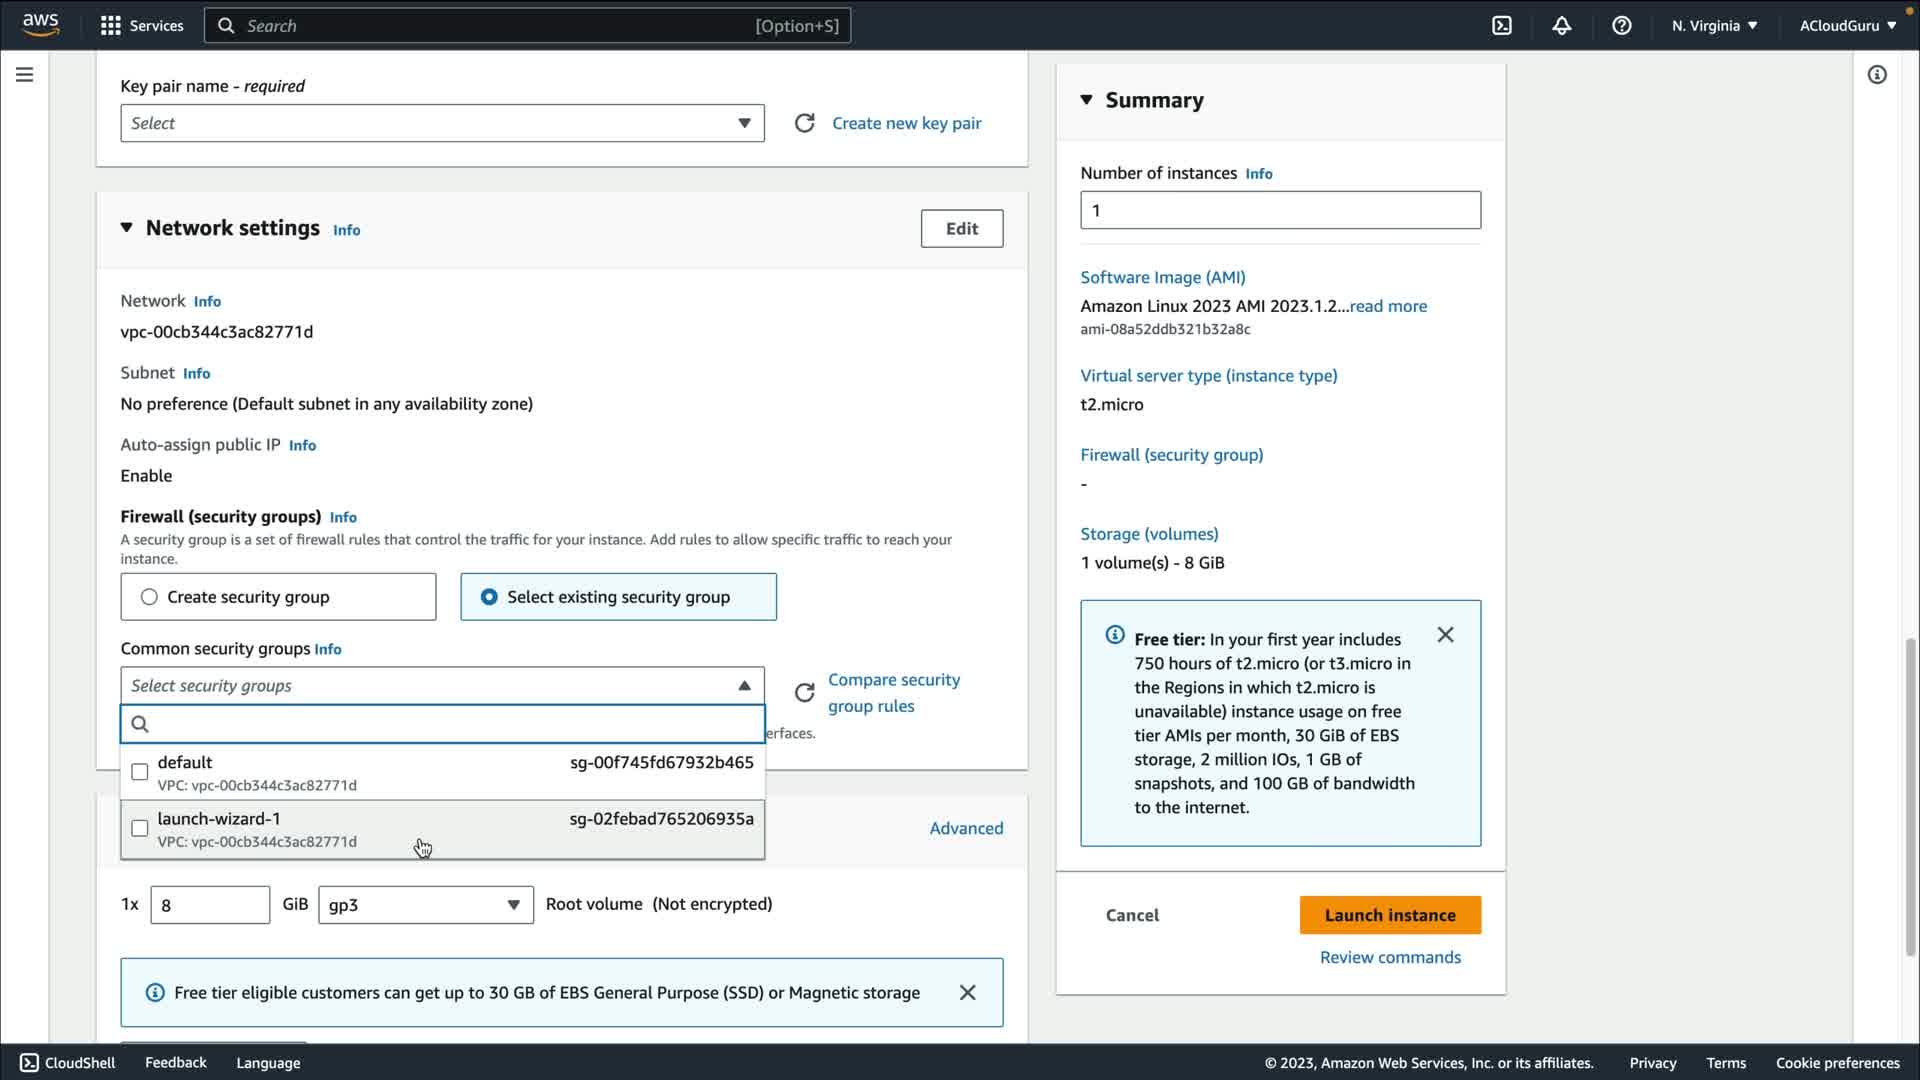Collapse the Network settings section

click(x=127, y=228)
